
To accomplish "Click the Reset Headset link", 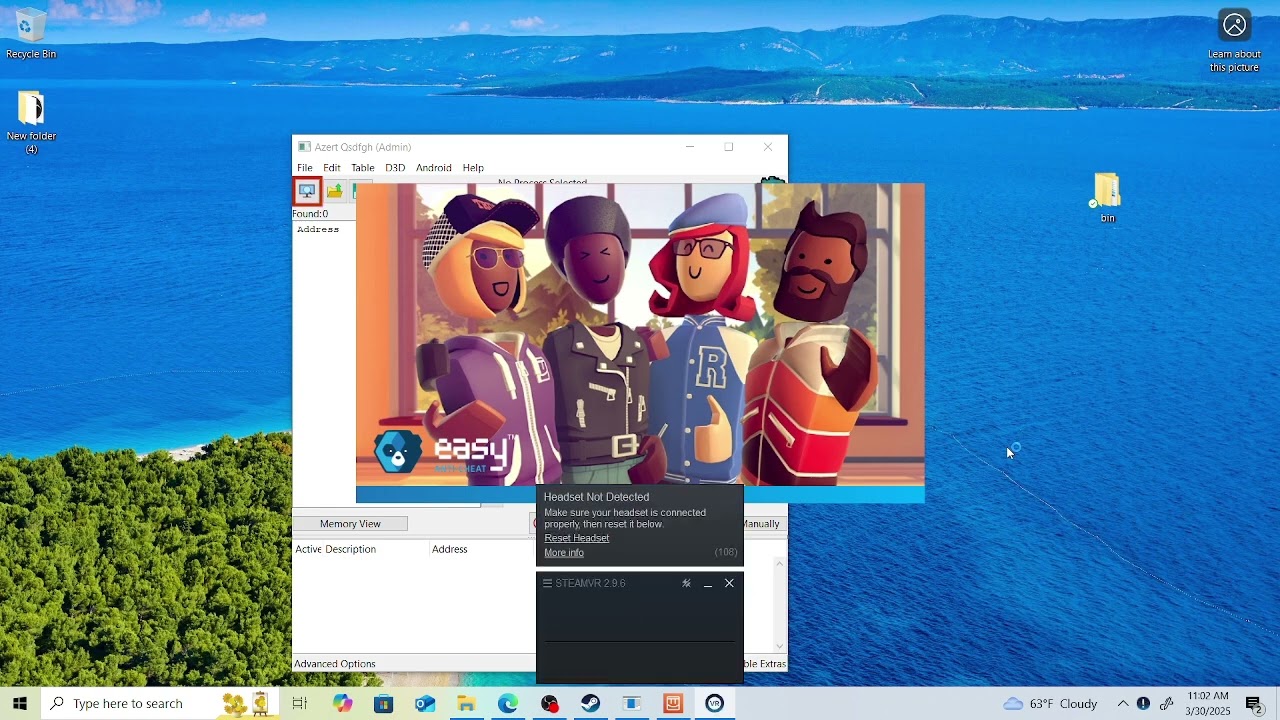I will 577,538.
